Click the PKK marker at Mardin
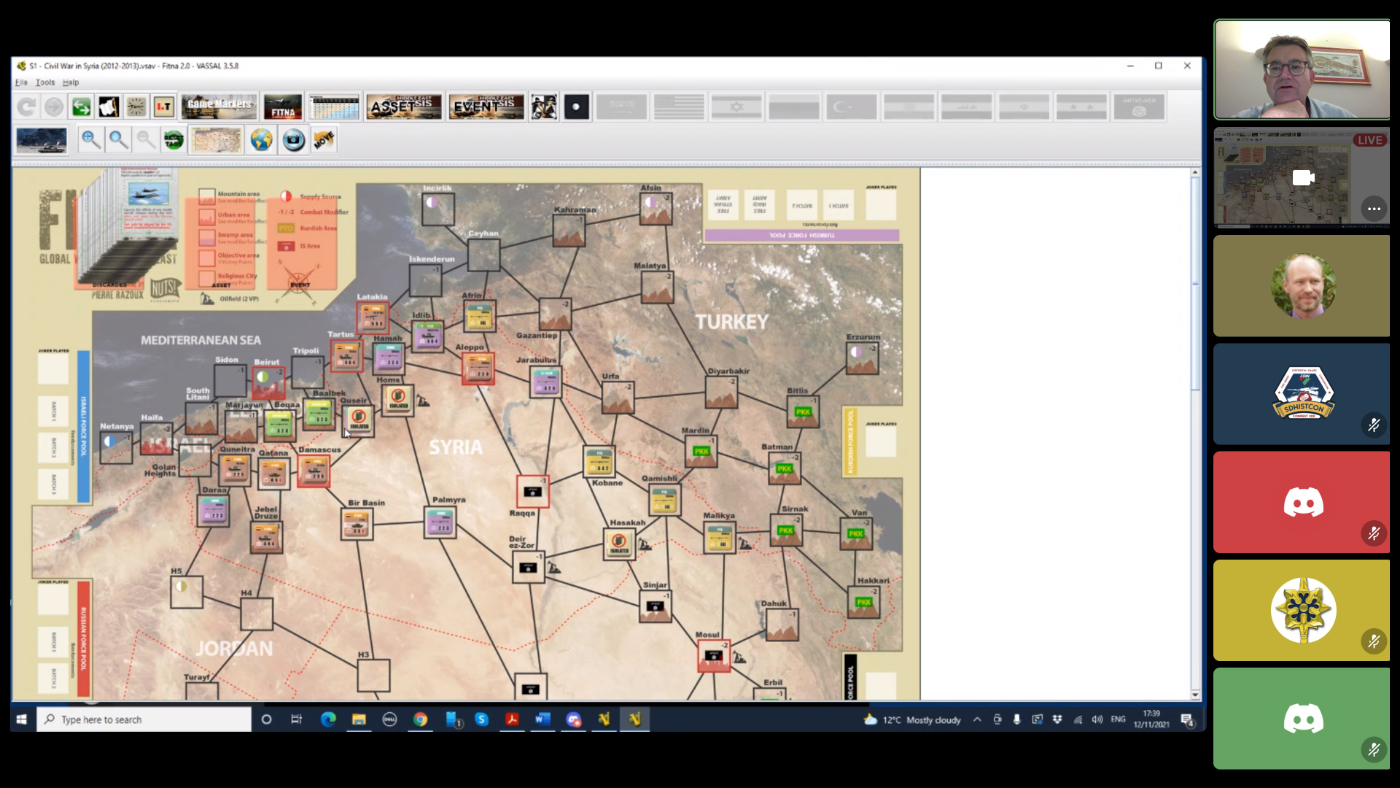 pos(701,451)
